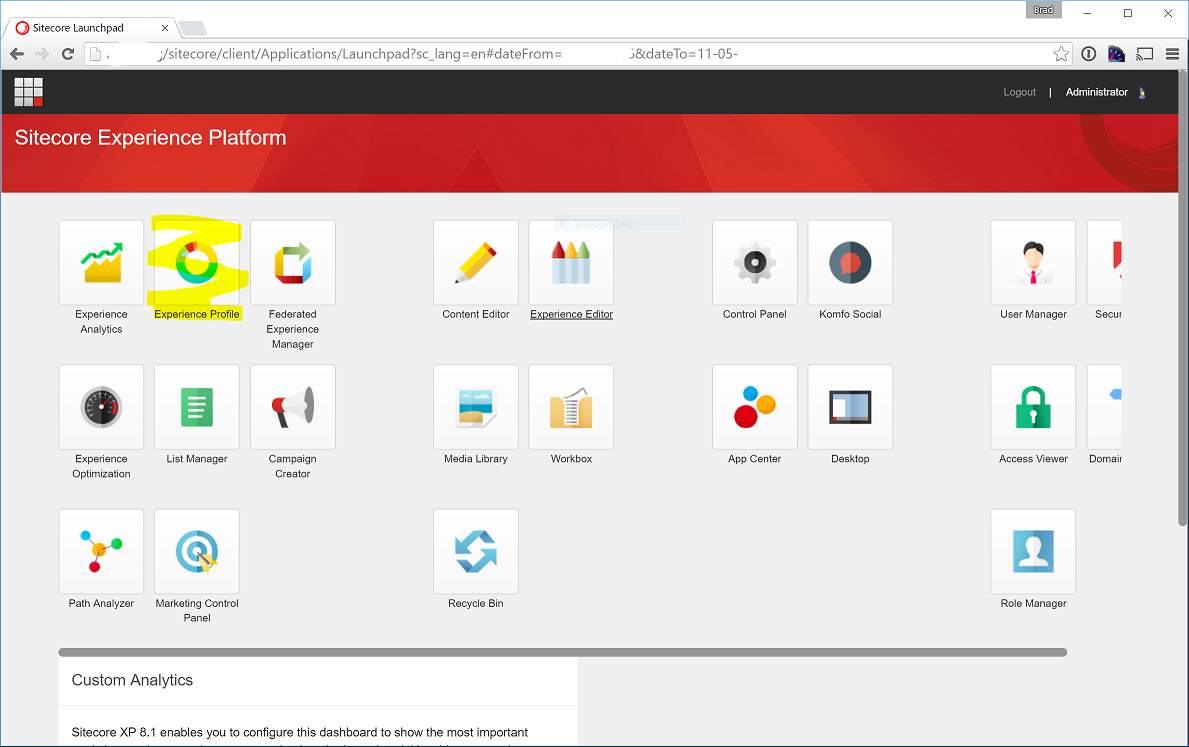Viewport: 1189px width, 747px height.
Task: Launch the Sitecore Desktop tile
Action: 850,407
